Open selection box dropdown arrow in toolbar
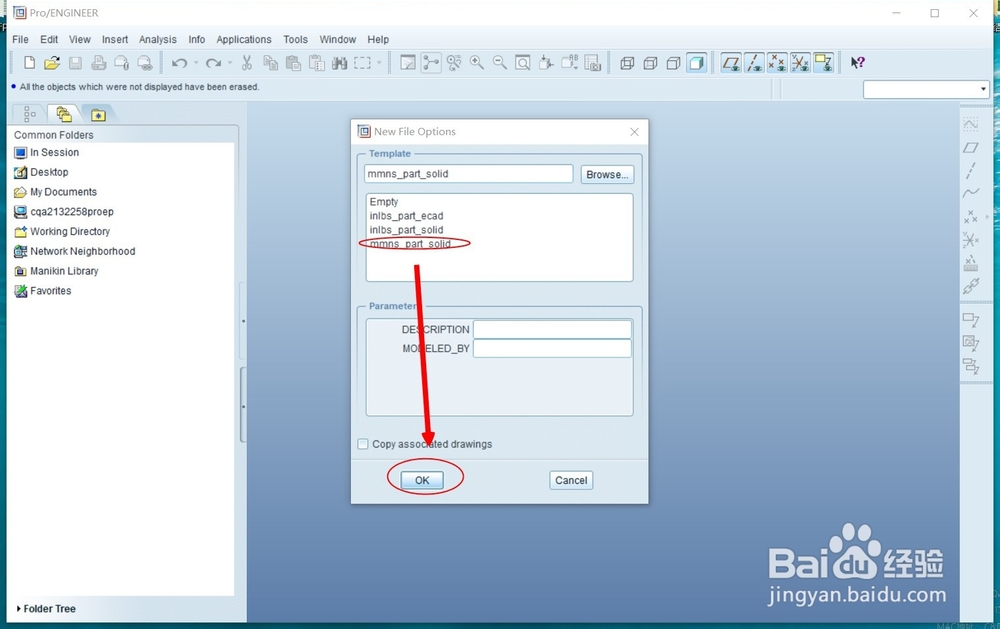Screen dimensions: 1000x629 click(379, 63)
